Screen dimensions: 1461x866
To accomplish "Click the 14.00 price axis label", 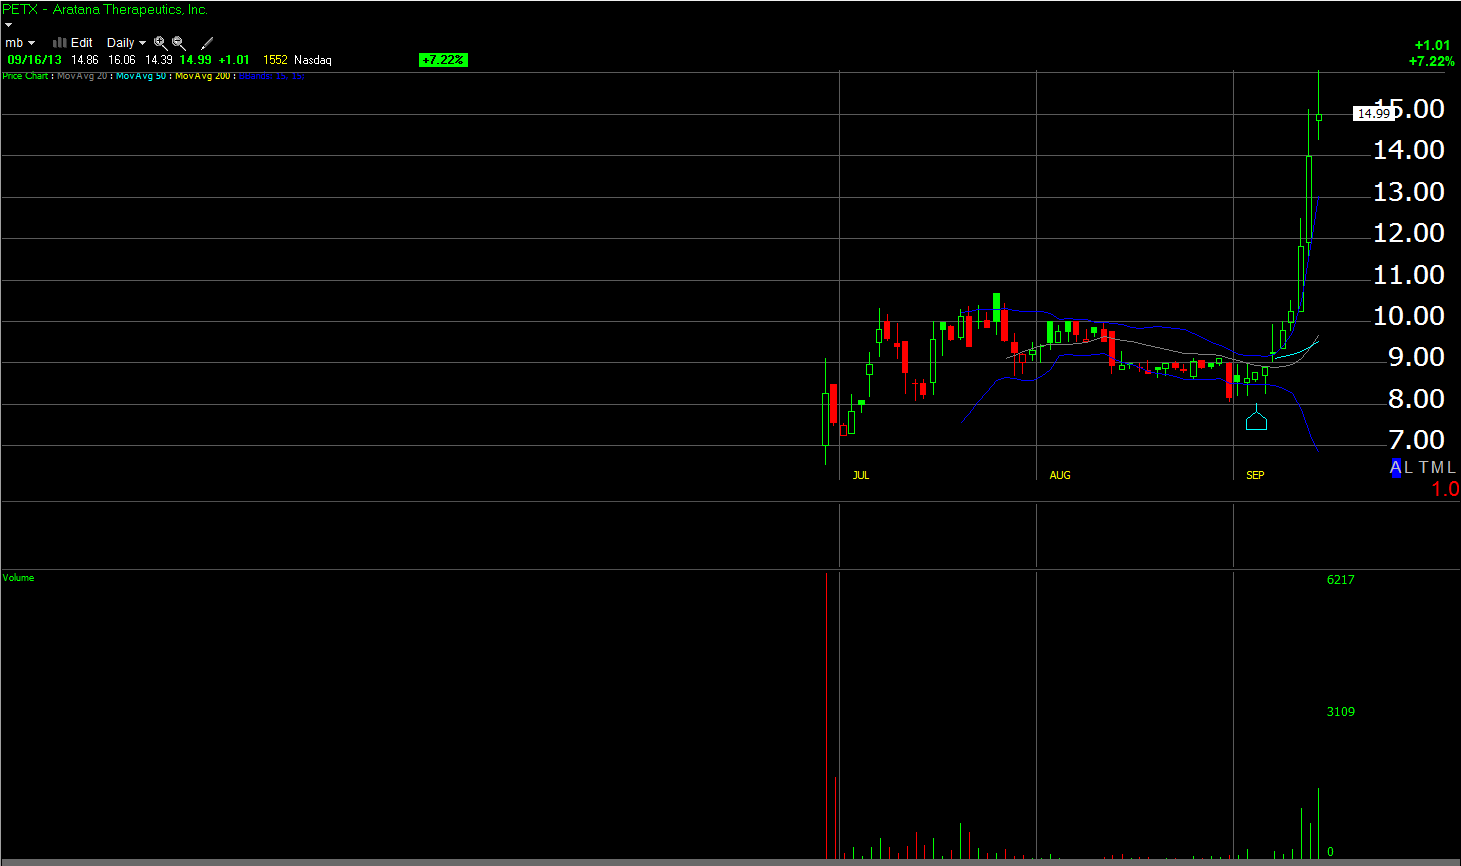I will (x=1409, y=150).
